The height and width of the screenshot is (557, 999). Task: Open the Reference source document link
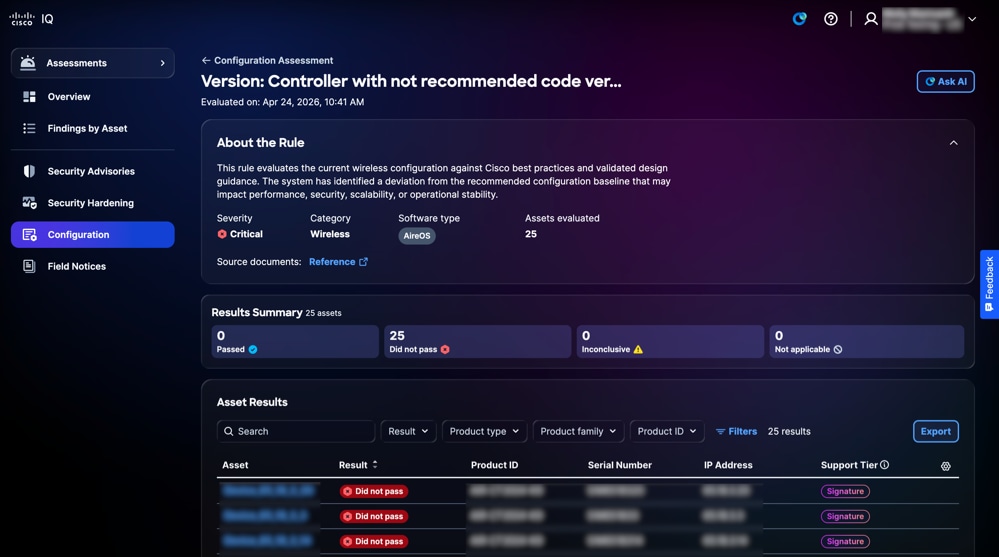click(x=338, y=262)
